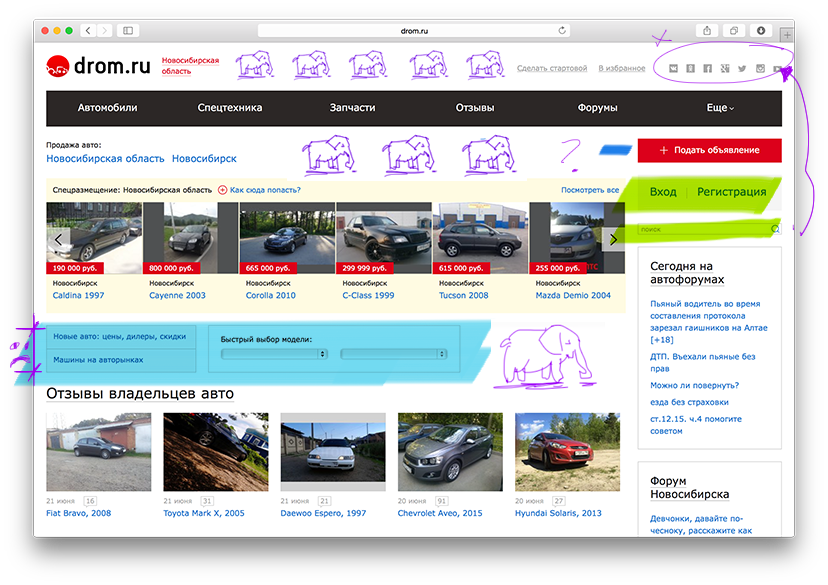Image resolution: width=828 pixels, height=585 pixels.
Task: Open the Google Plus social icon
Action: point(725,68)
